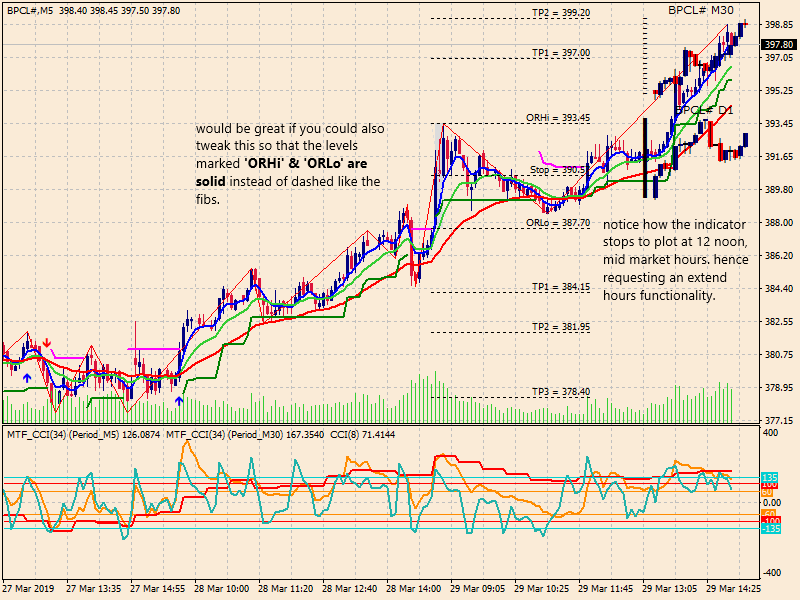Click the 28 Mar 11:20 time label
This screenshot has width=800, height=600.
pyautogui.click(x=285, y=588)
